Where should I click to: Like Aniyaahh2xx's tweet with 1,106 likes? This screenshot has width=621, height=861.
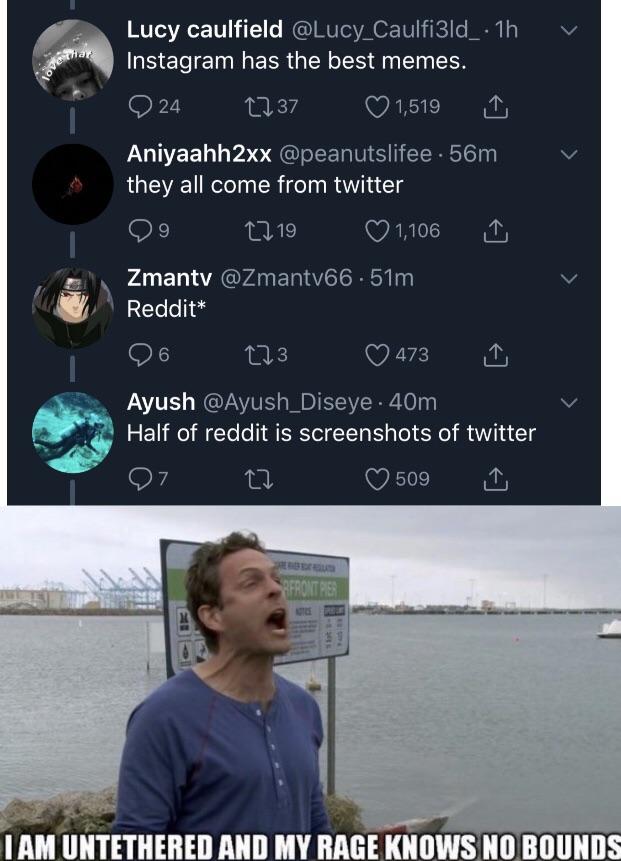pos(377,231)
